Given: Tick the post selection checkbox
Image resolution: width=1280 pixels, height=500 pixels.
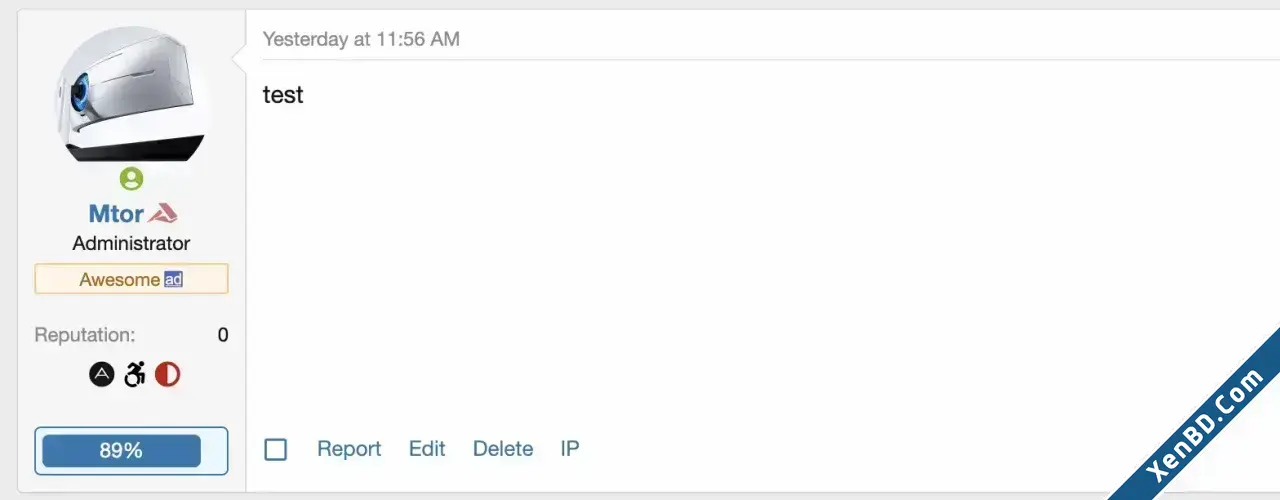Looking at the screenshot, I should pos(276,449).
